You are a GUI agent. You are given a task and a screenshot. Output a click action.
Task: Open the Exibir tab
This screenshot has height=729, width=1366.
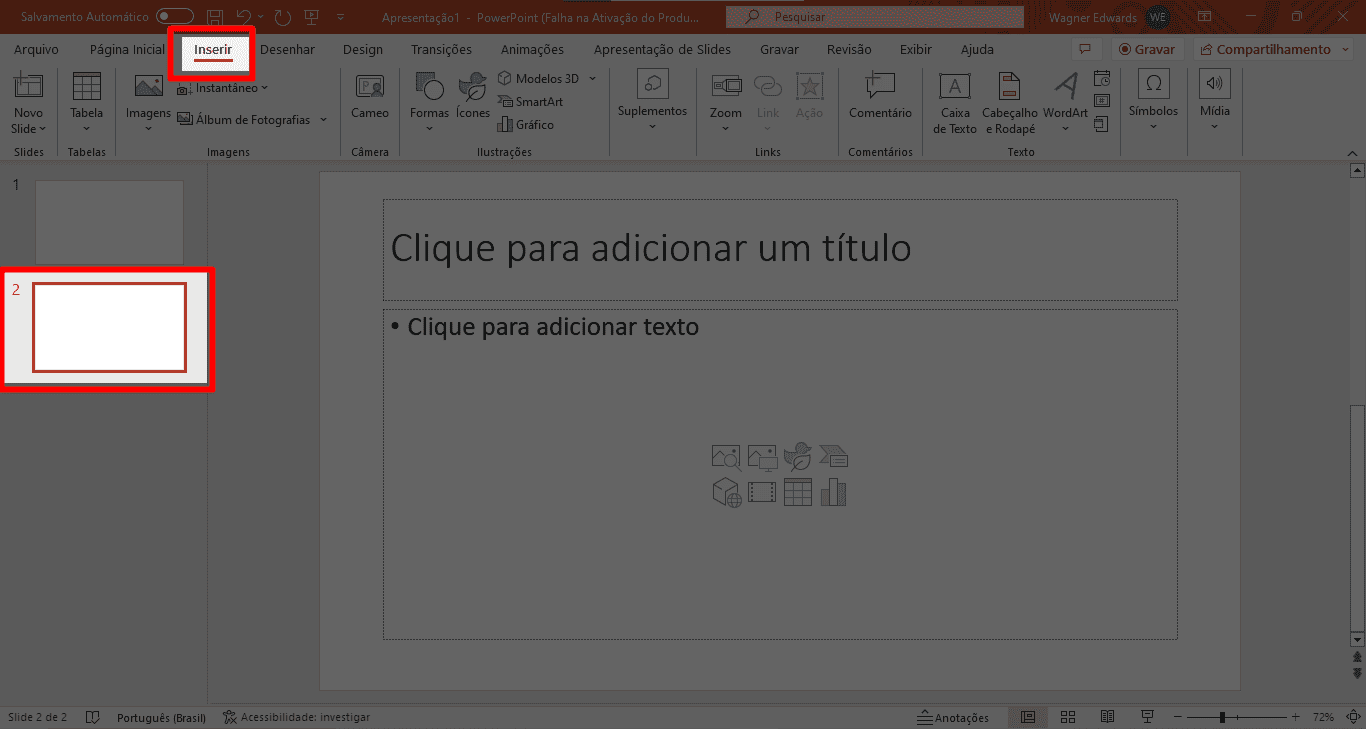tap(915, 49)
